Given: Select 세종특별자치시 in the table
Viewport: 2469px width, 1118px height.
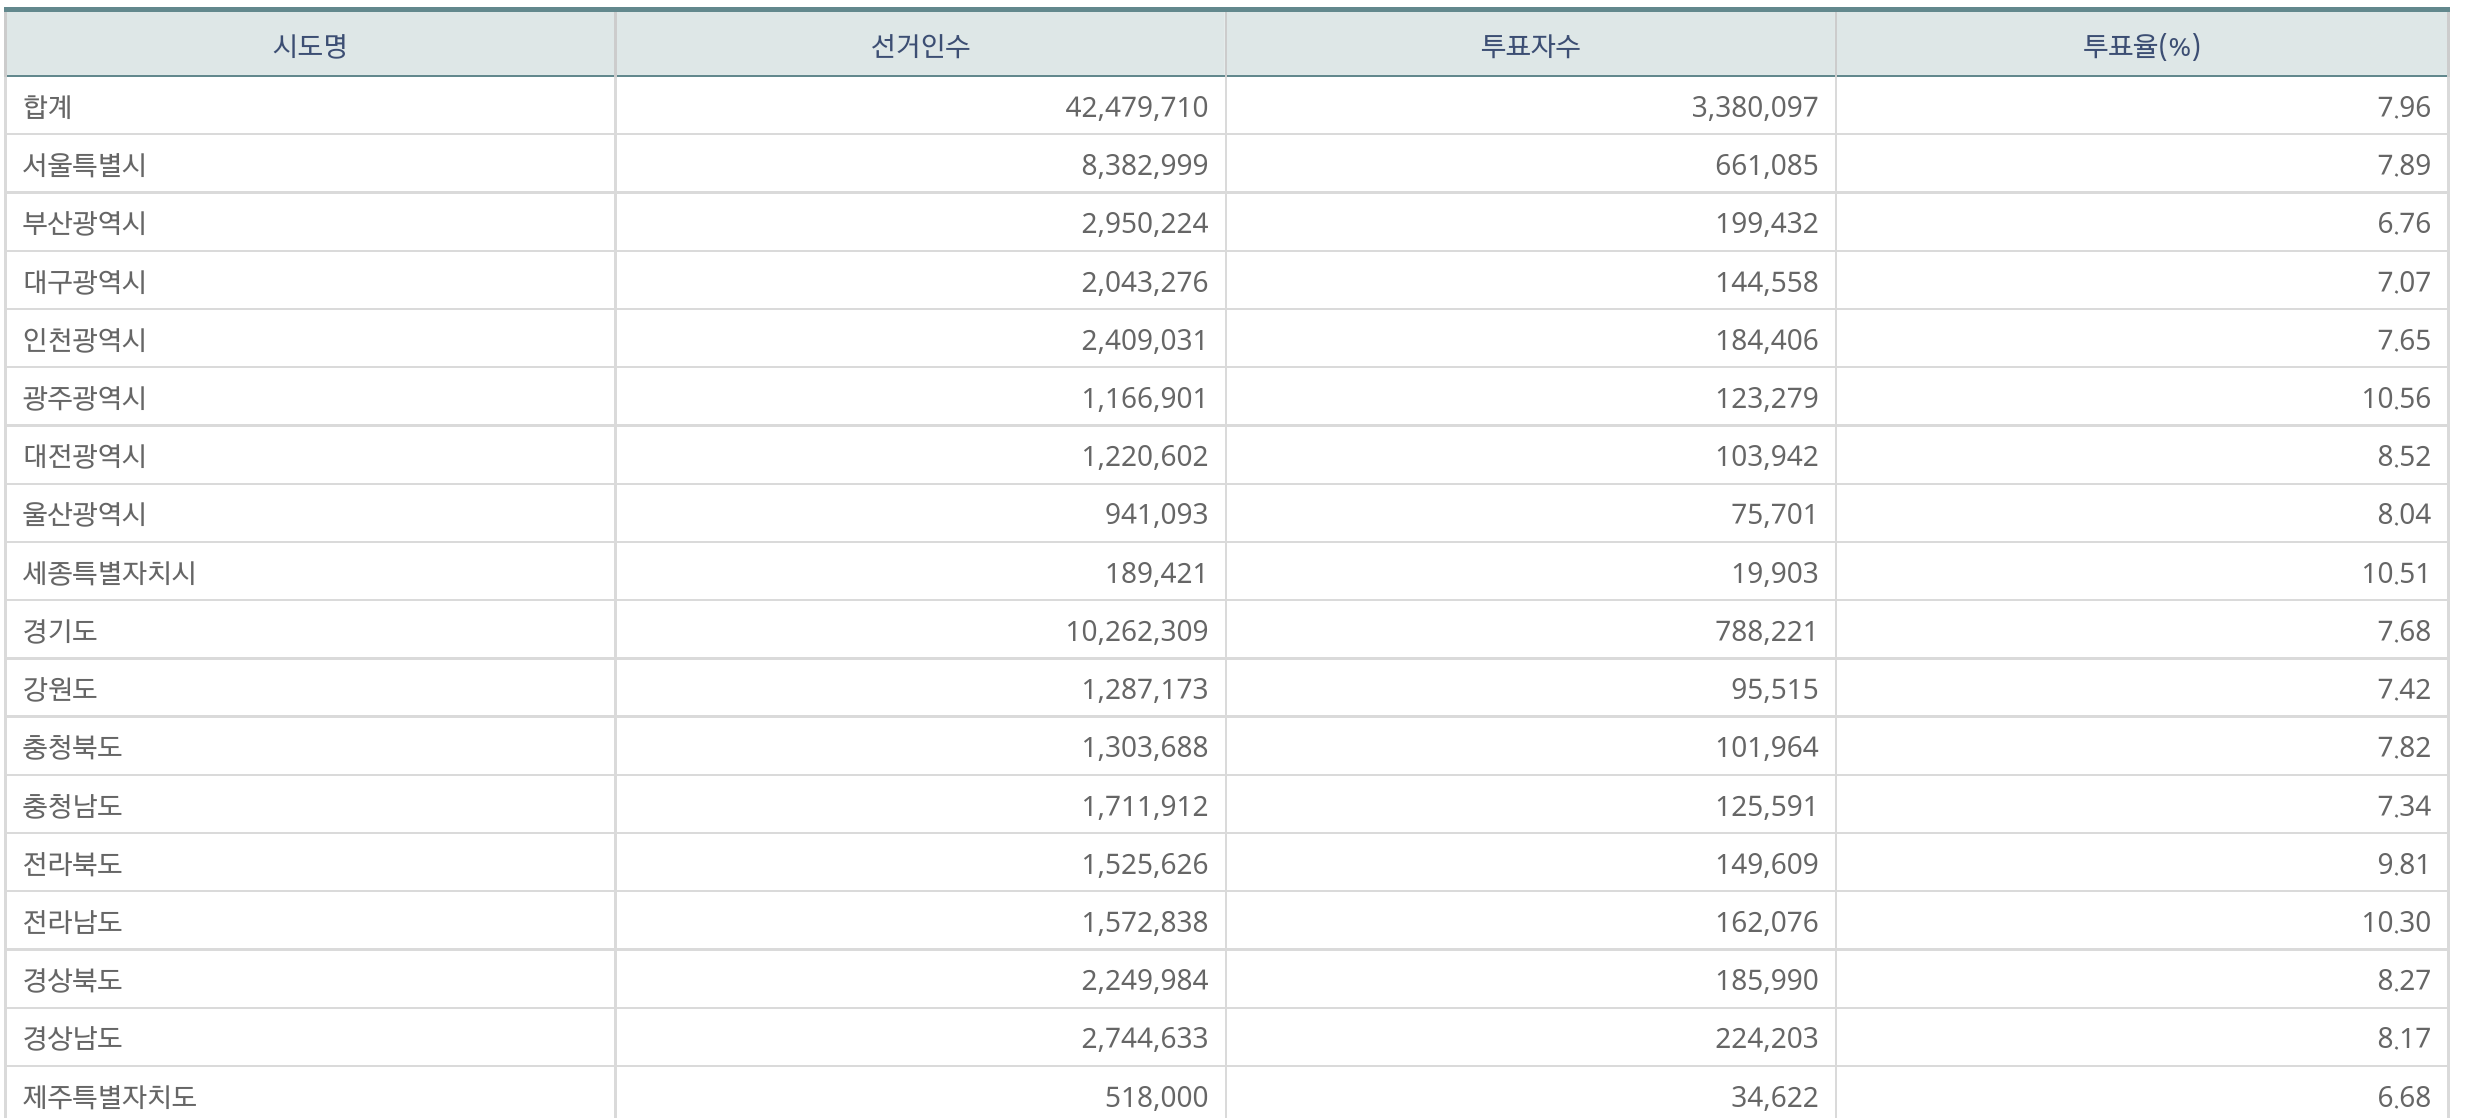Looking at the screenshot, I should pyautogui.click(x=110, y=573).
